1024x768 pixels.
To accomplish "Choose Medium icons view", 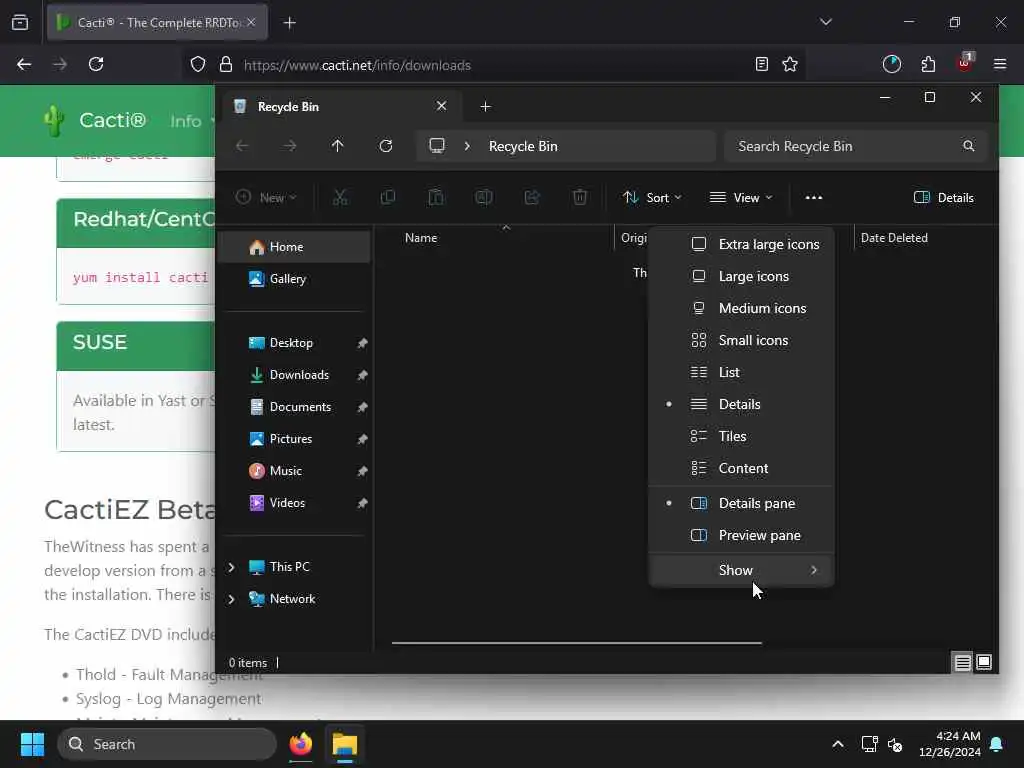I will [741, 308].
